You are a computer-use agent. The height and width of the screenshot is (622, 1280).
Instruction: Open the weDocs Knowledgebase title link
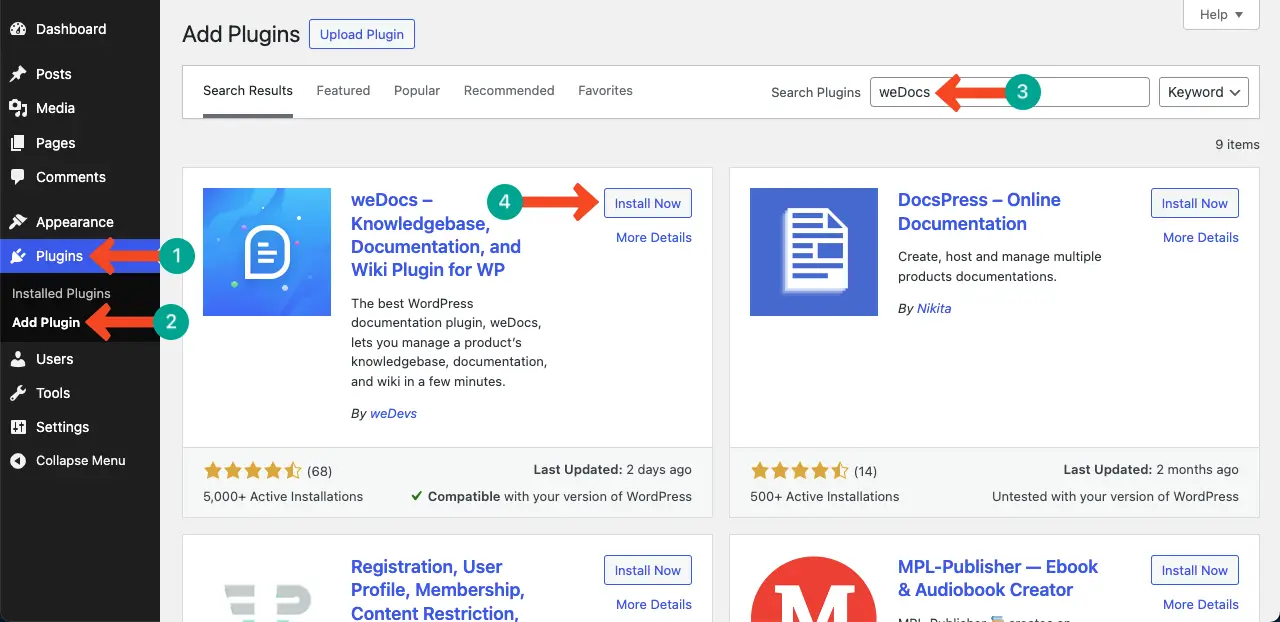[436, 235]
